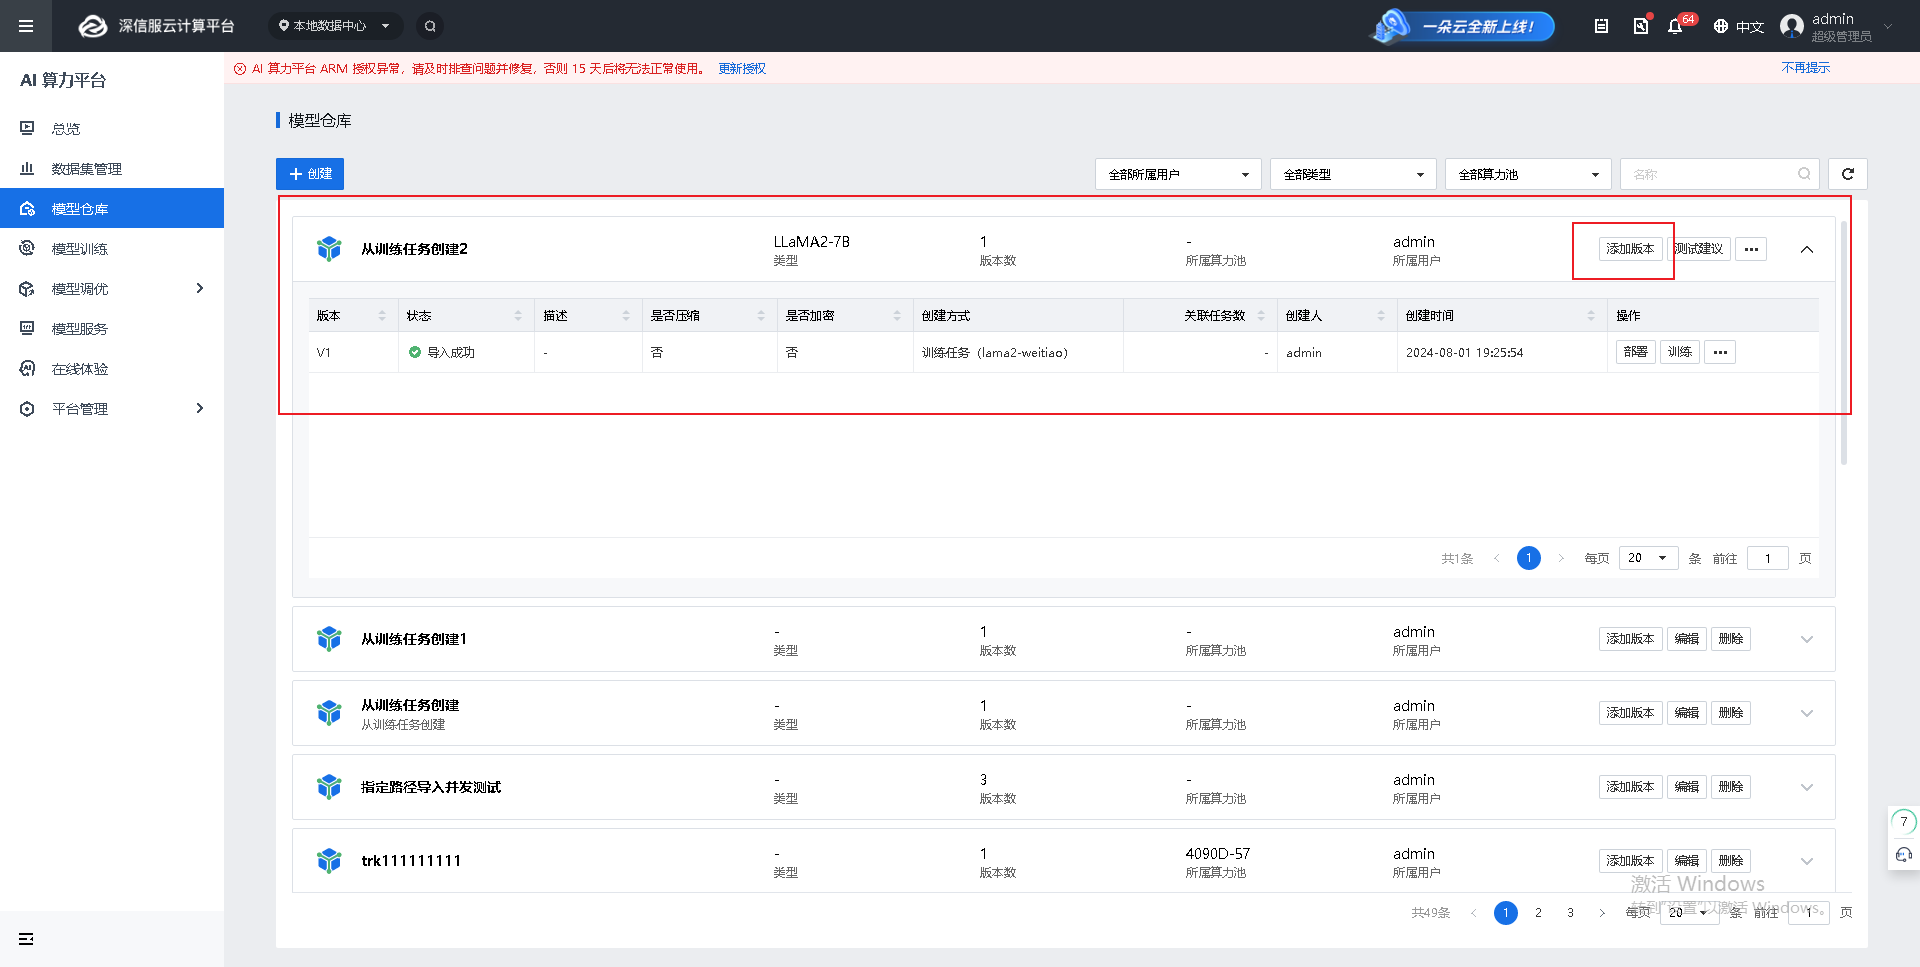1920x967 pixels.
Task: Select 模型仓库 in the sidebar
Action: [112, 208]
